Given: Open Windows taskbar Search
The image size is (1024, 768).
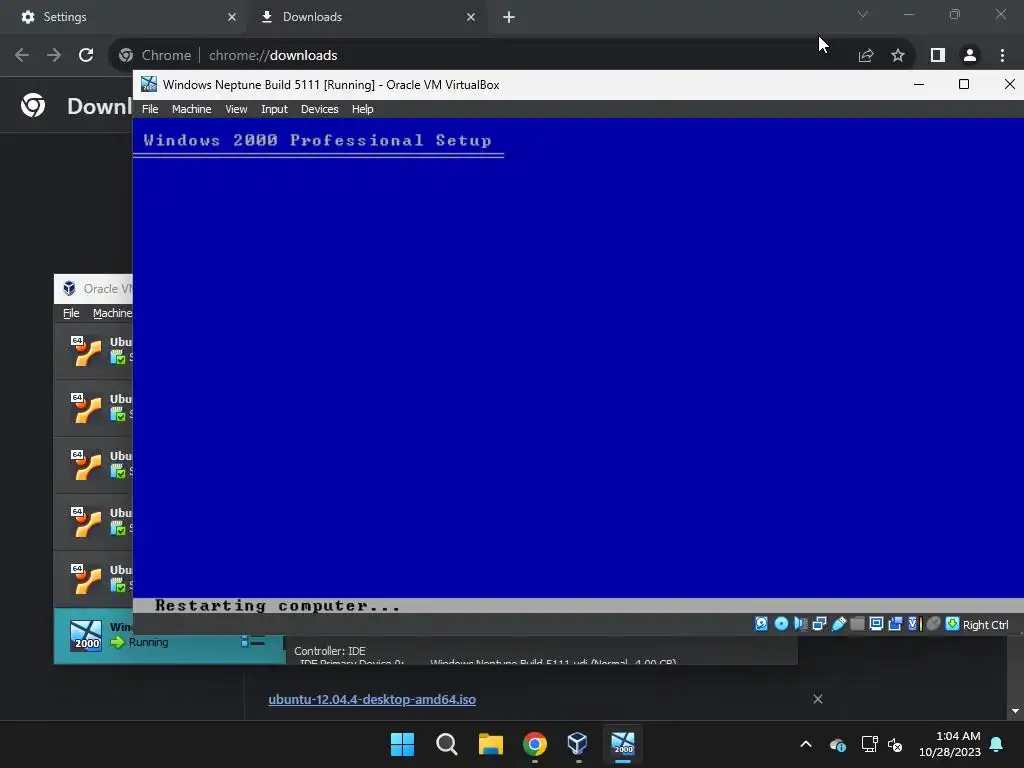Looking at the screenshot, I should pos(447,744).
